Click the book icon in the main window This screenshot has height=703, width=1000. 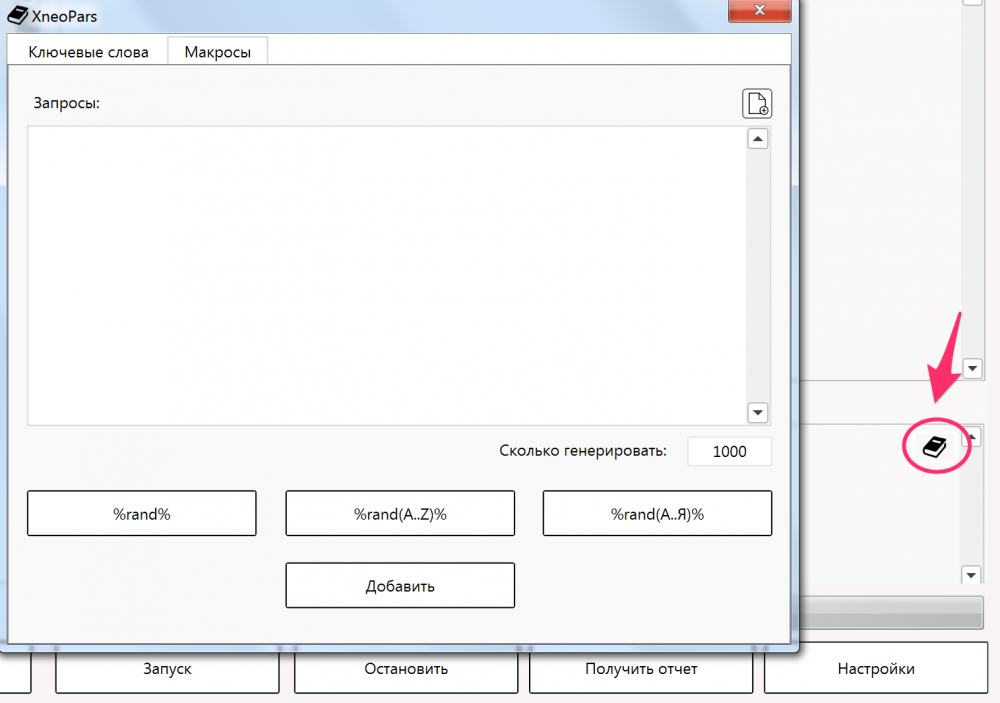tap(935, 446)
